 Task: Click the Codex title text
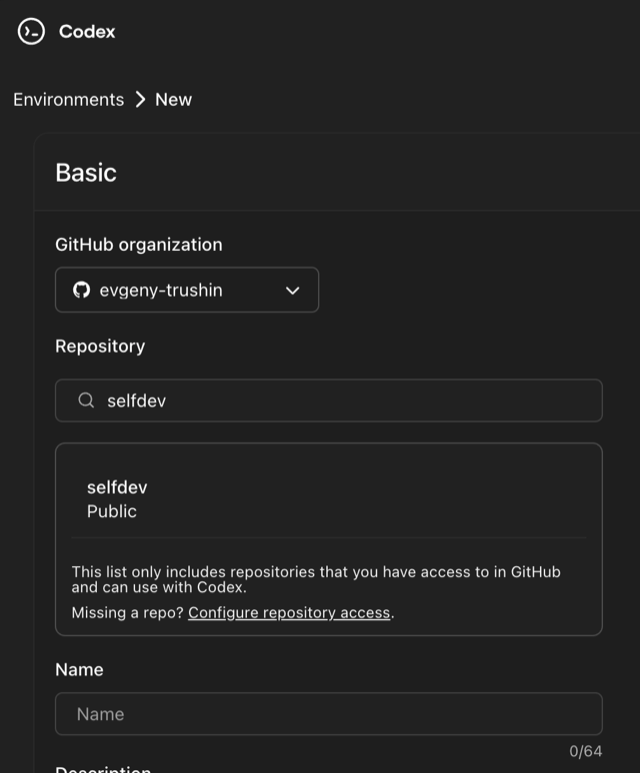pos(87,32)
